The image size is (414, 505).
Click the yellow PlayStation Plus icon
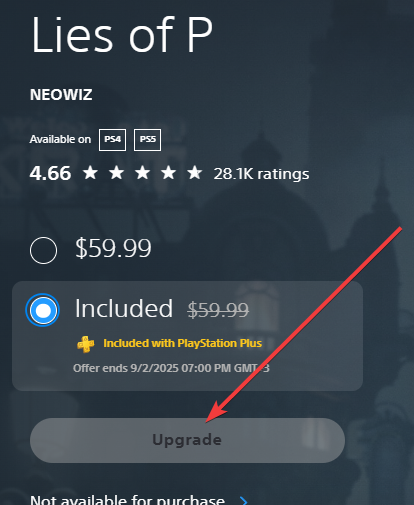pyautogui.click(x=86, y=344)
